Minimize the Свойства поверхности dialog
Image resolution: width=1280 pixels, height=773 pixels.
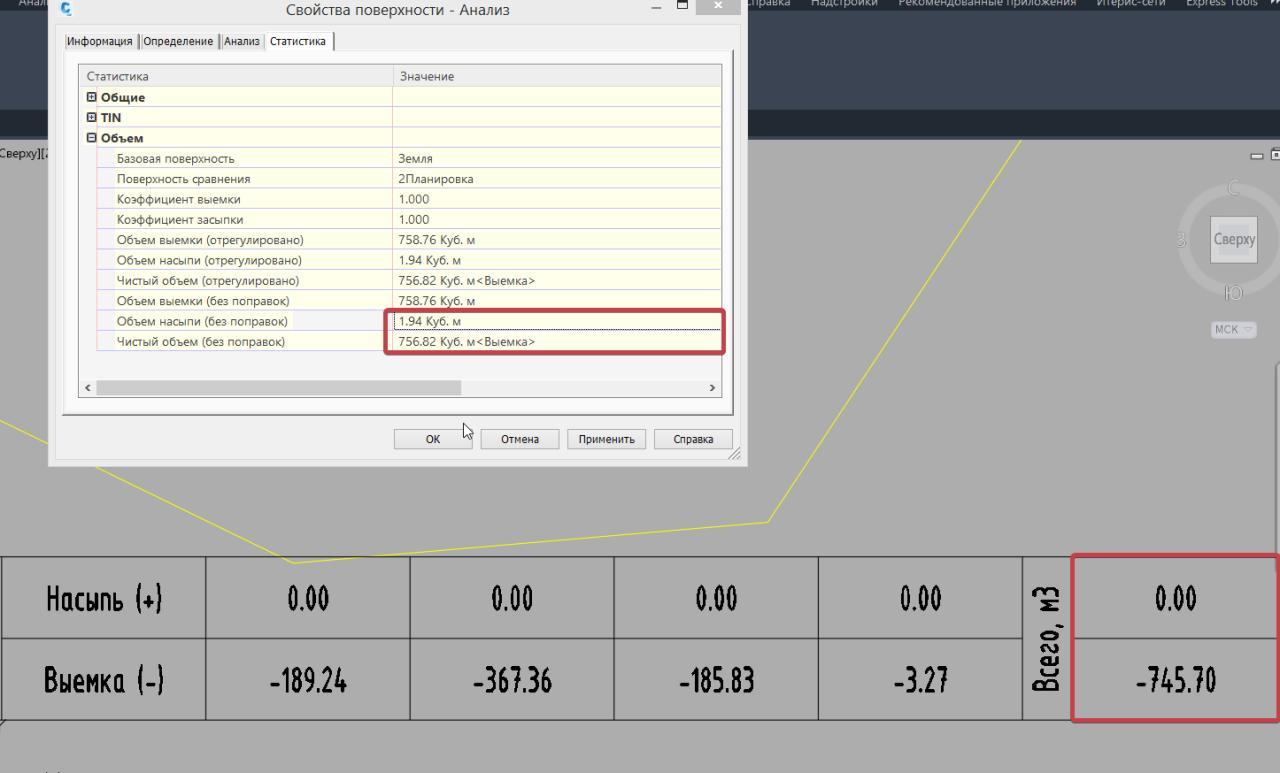[656, 7]
